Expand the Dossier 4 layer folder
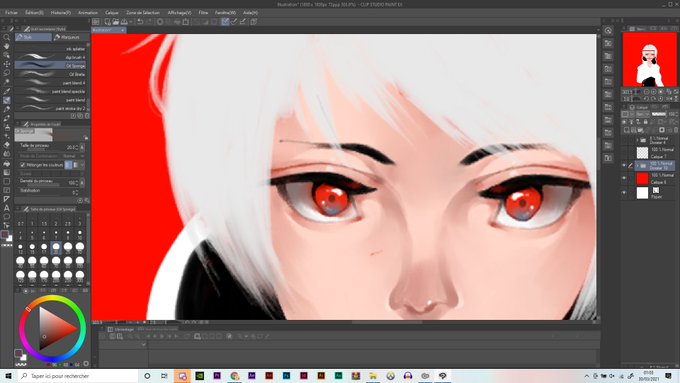The height and width of the screenshot is (383, 680). pyautogui.click(x=638, y=140)
